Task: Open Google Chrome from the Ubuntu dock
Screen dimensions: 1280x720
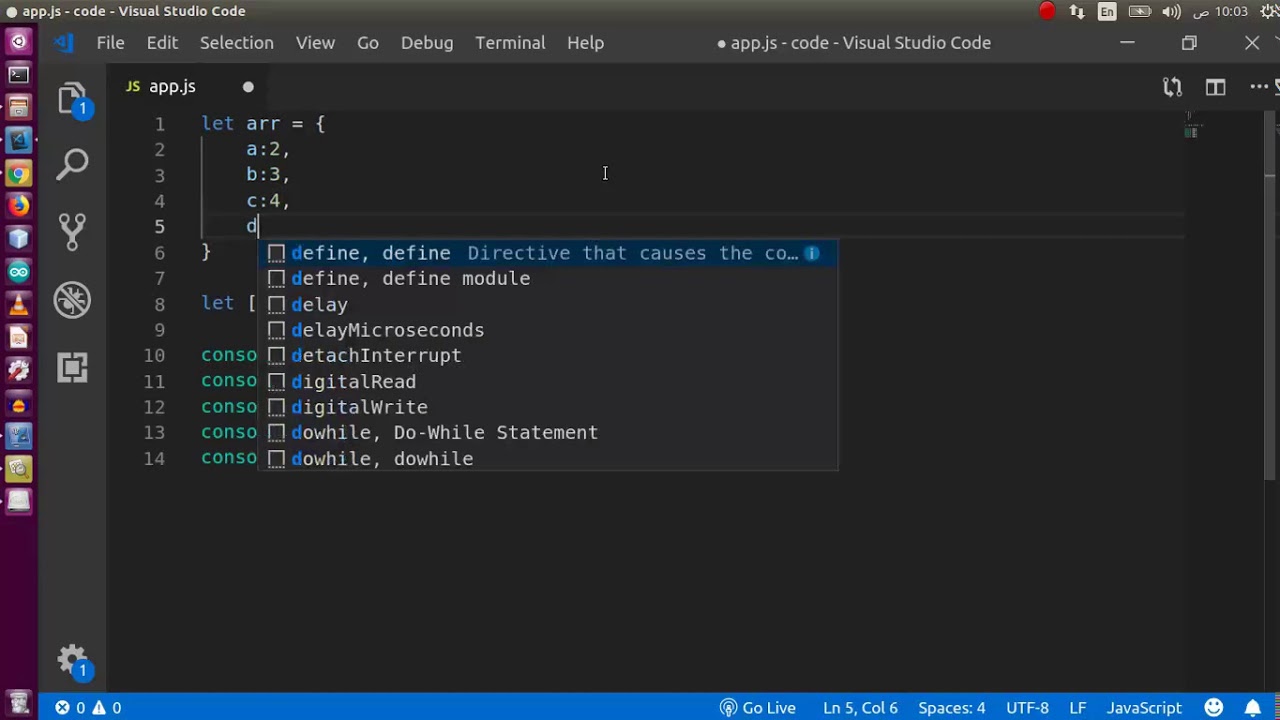Action: coord(18,174)
